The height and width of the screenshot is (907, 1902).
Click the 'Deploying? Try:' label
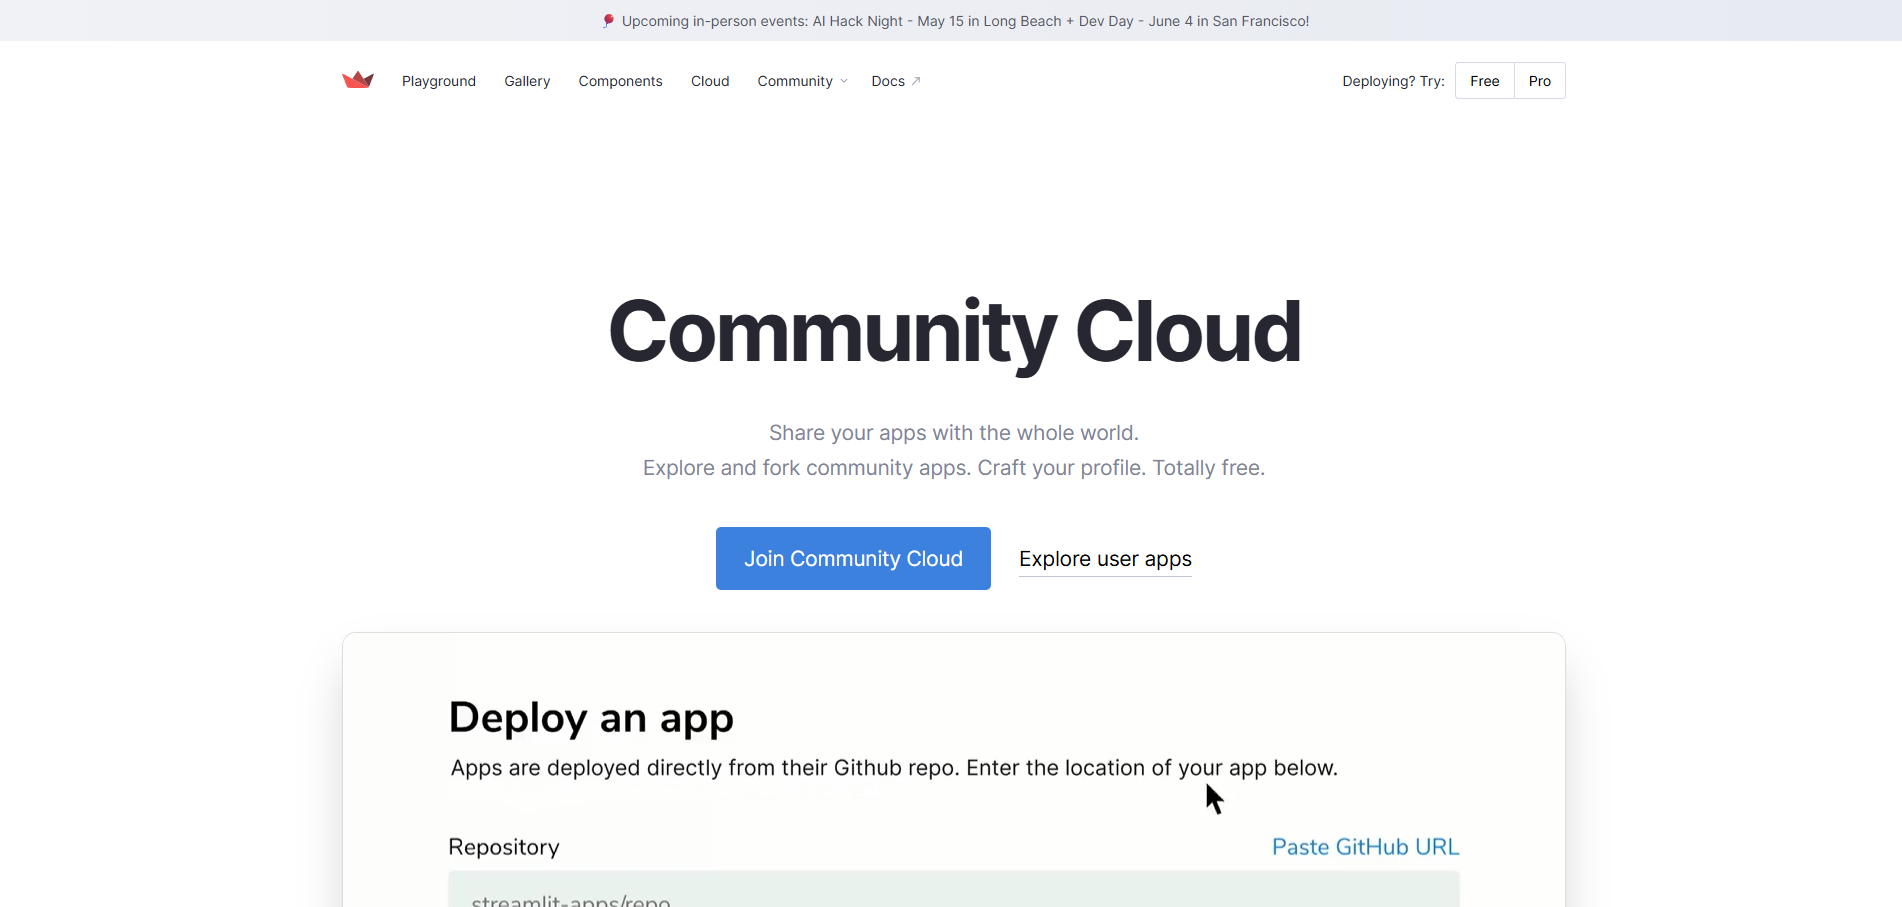1393,81
